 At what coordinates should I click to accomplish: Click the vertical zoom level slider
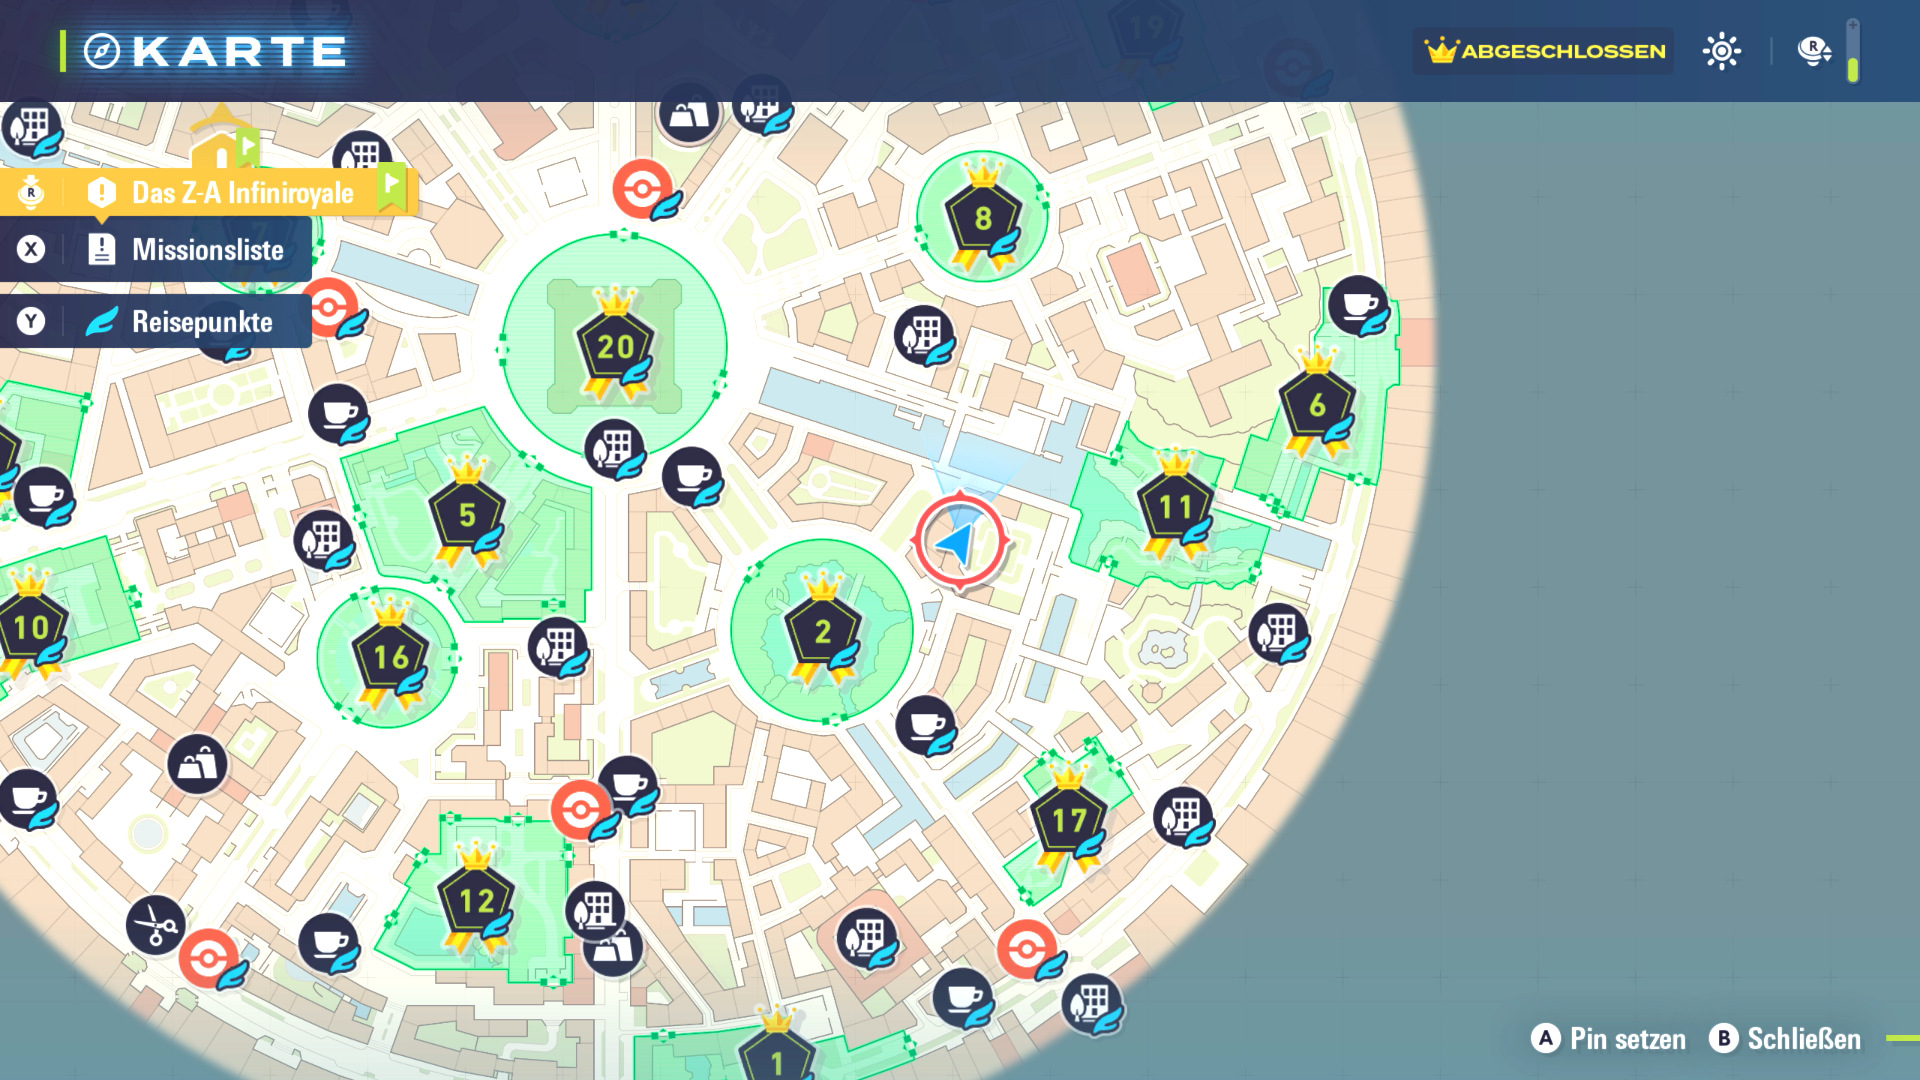coord(1853,52)
